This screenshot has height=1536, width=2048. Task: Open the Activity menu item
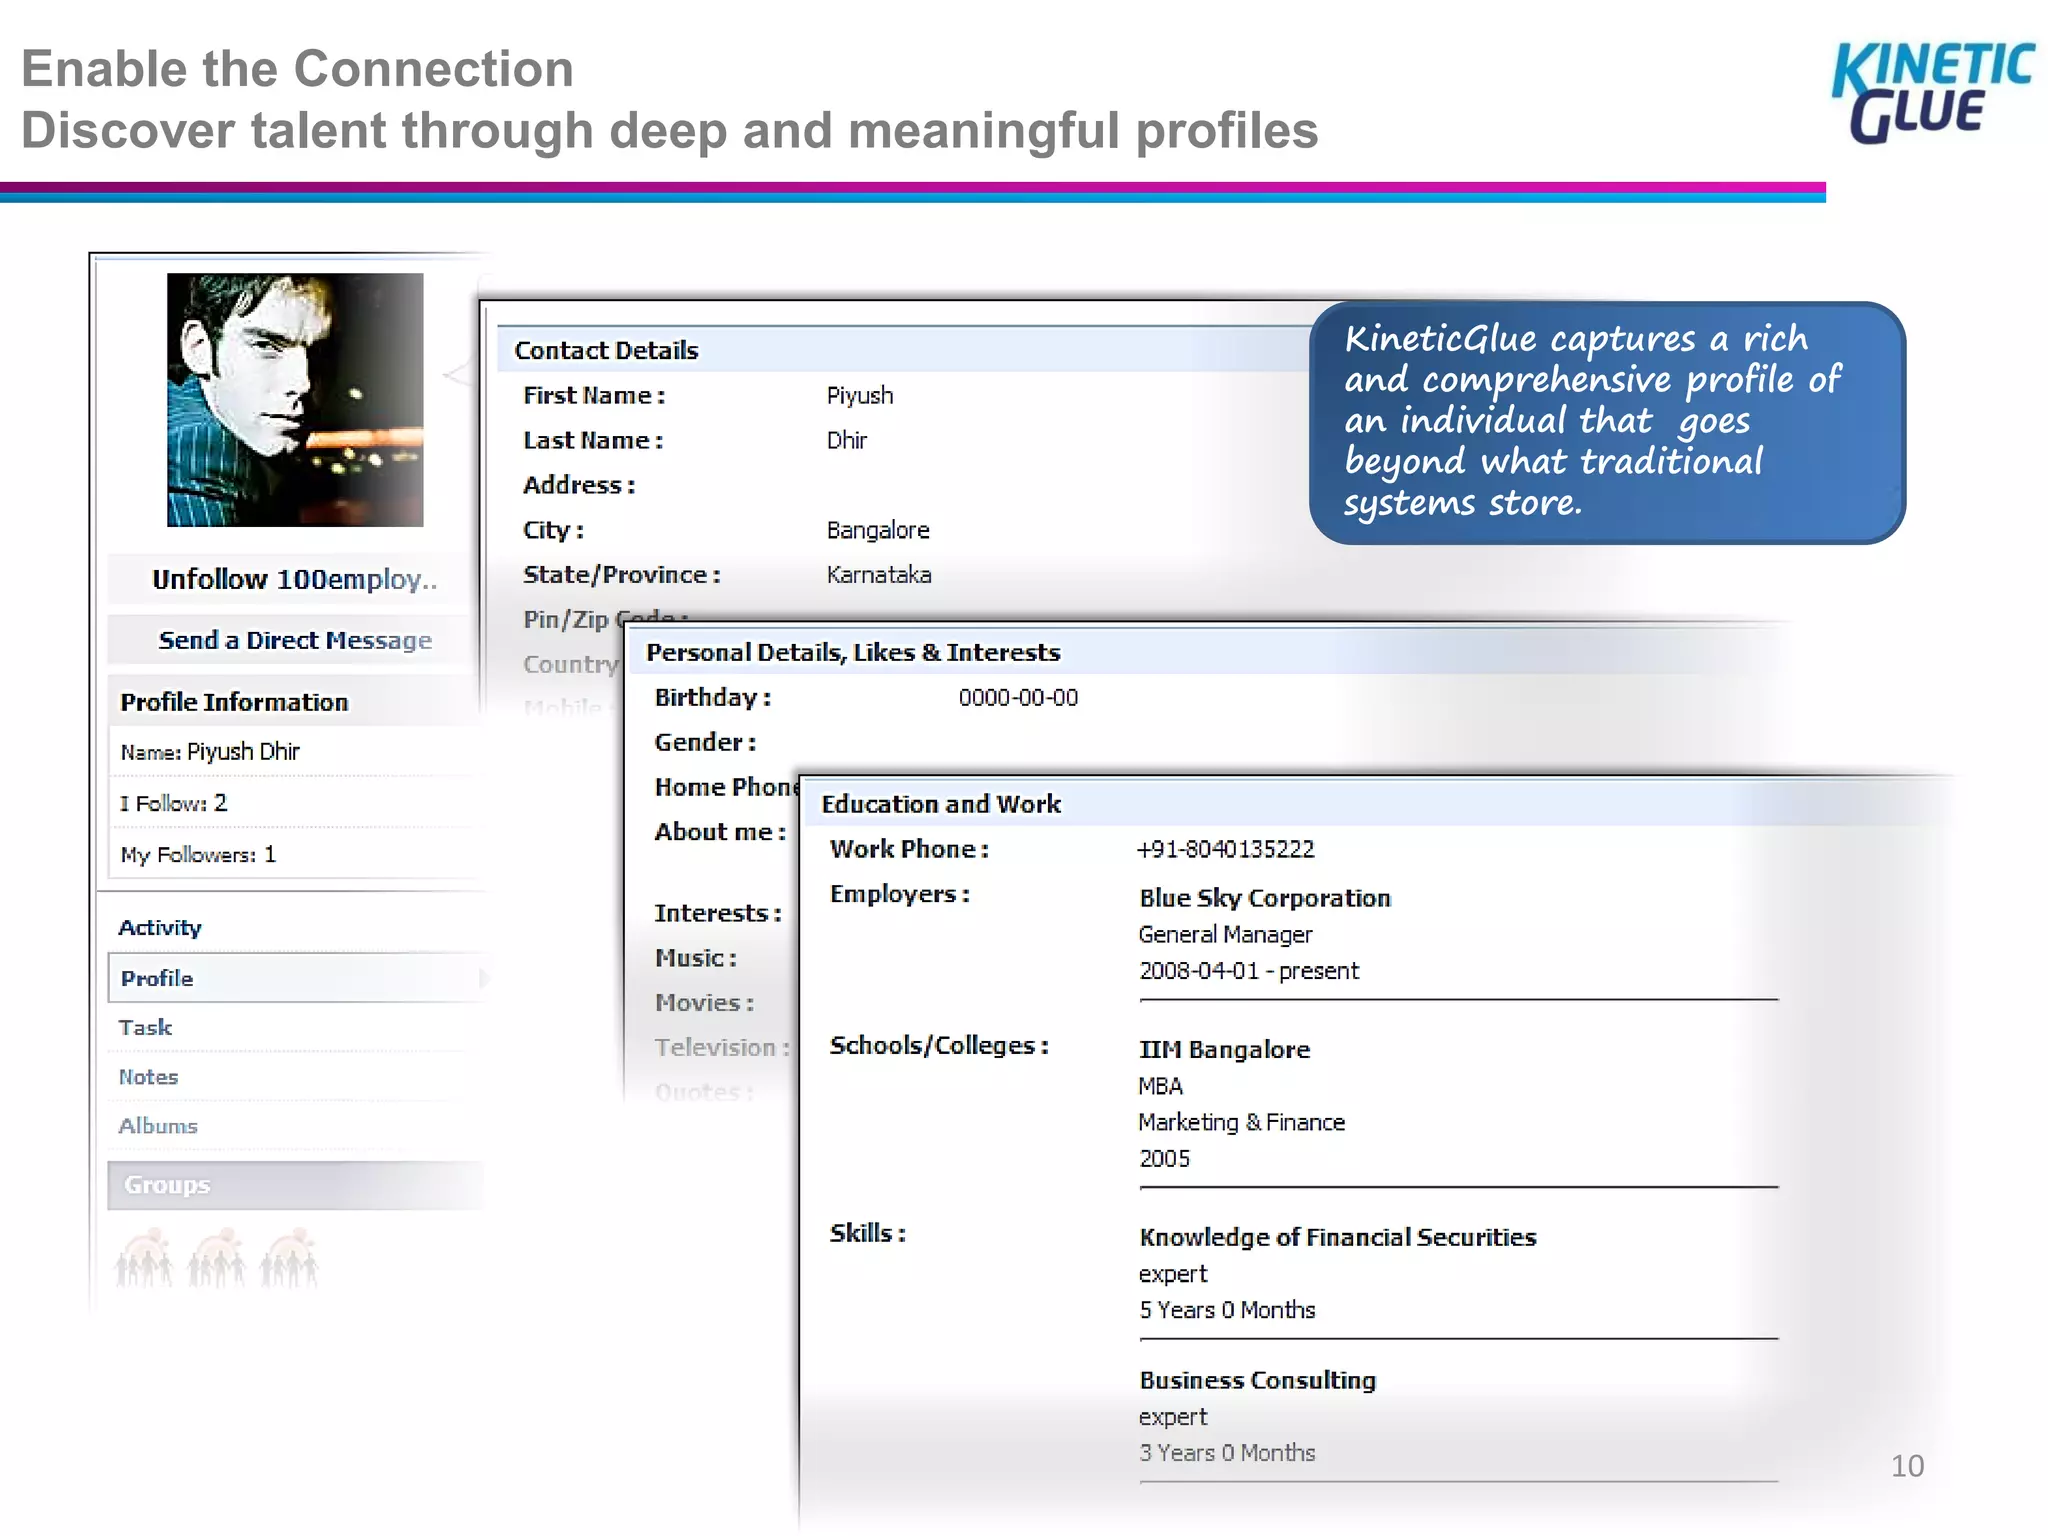point(160,927)
